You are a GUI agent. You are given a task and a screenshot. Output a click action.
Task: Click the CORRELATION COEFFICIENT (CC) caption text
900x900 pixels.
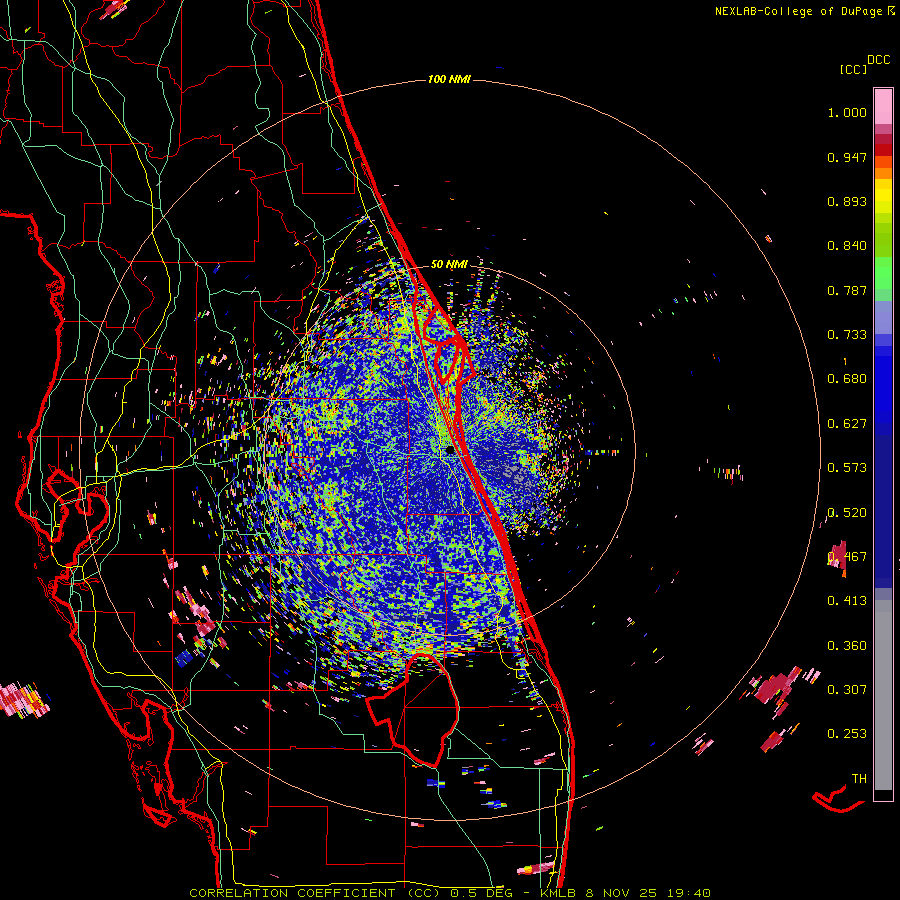click(315, 893)
